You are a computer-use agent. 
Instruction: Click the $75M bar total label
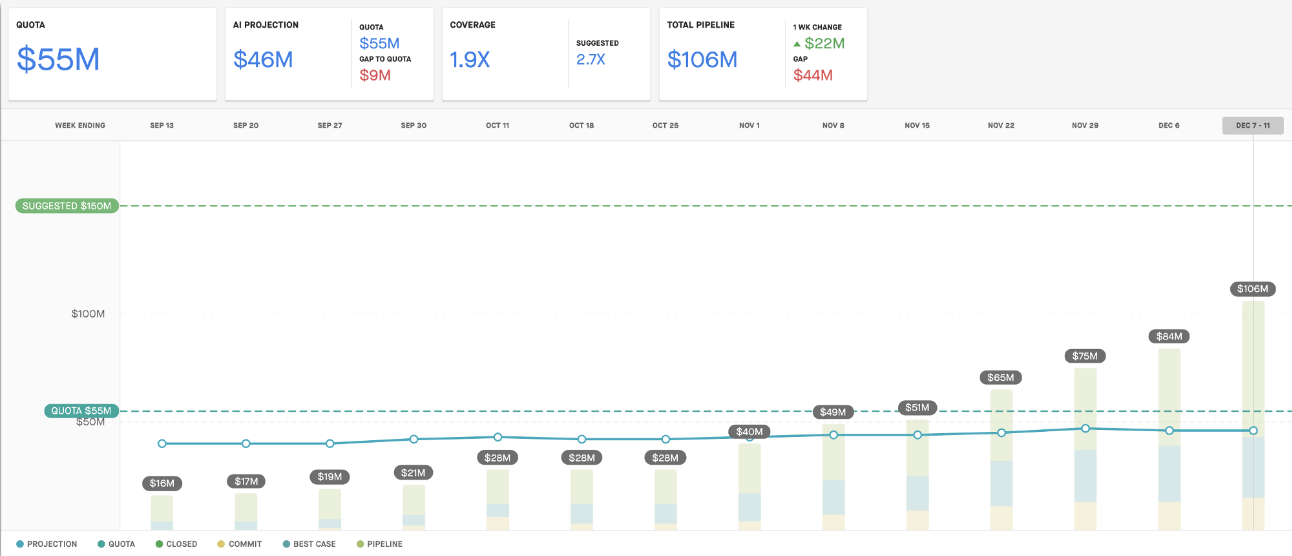(x=1085, y=356)
